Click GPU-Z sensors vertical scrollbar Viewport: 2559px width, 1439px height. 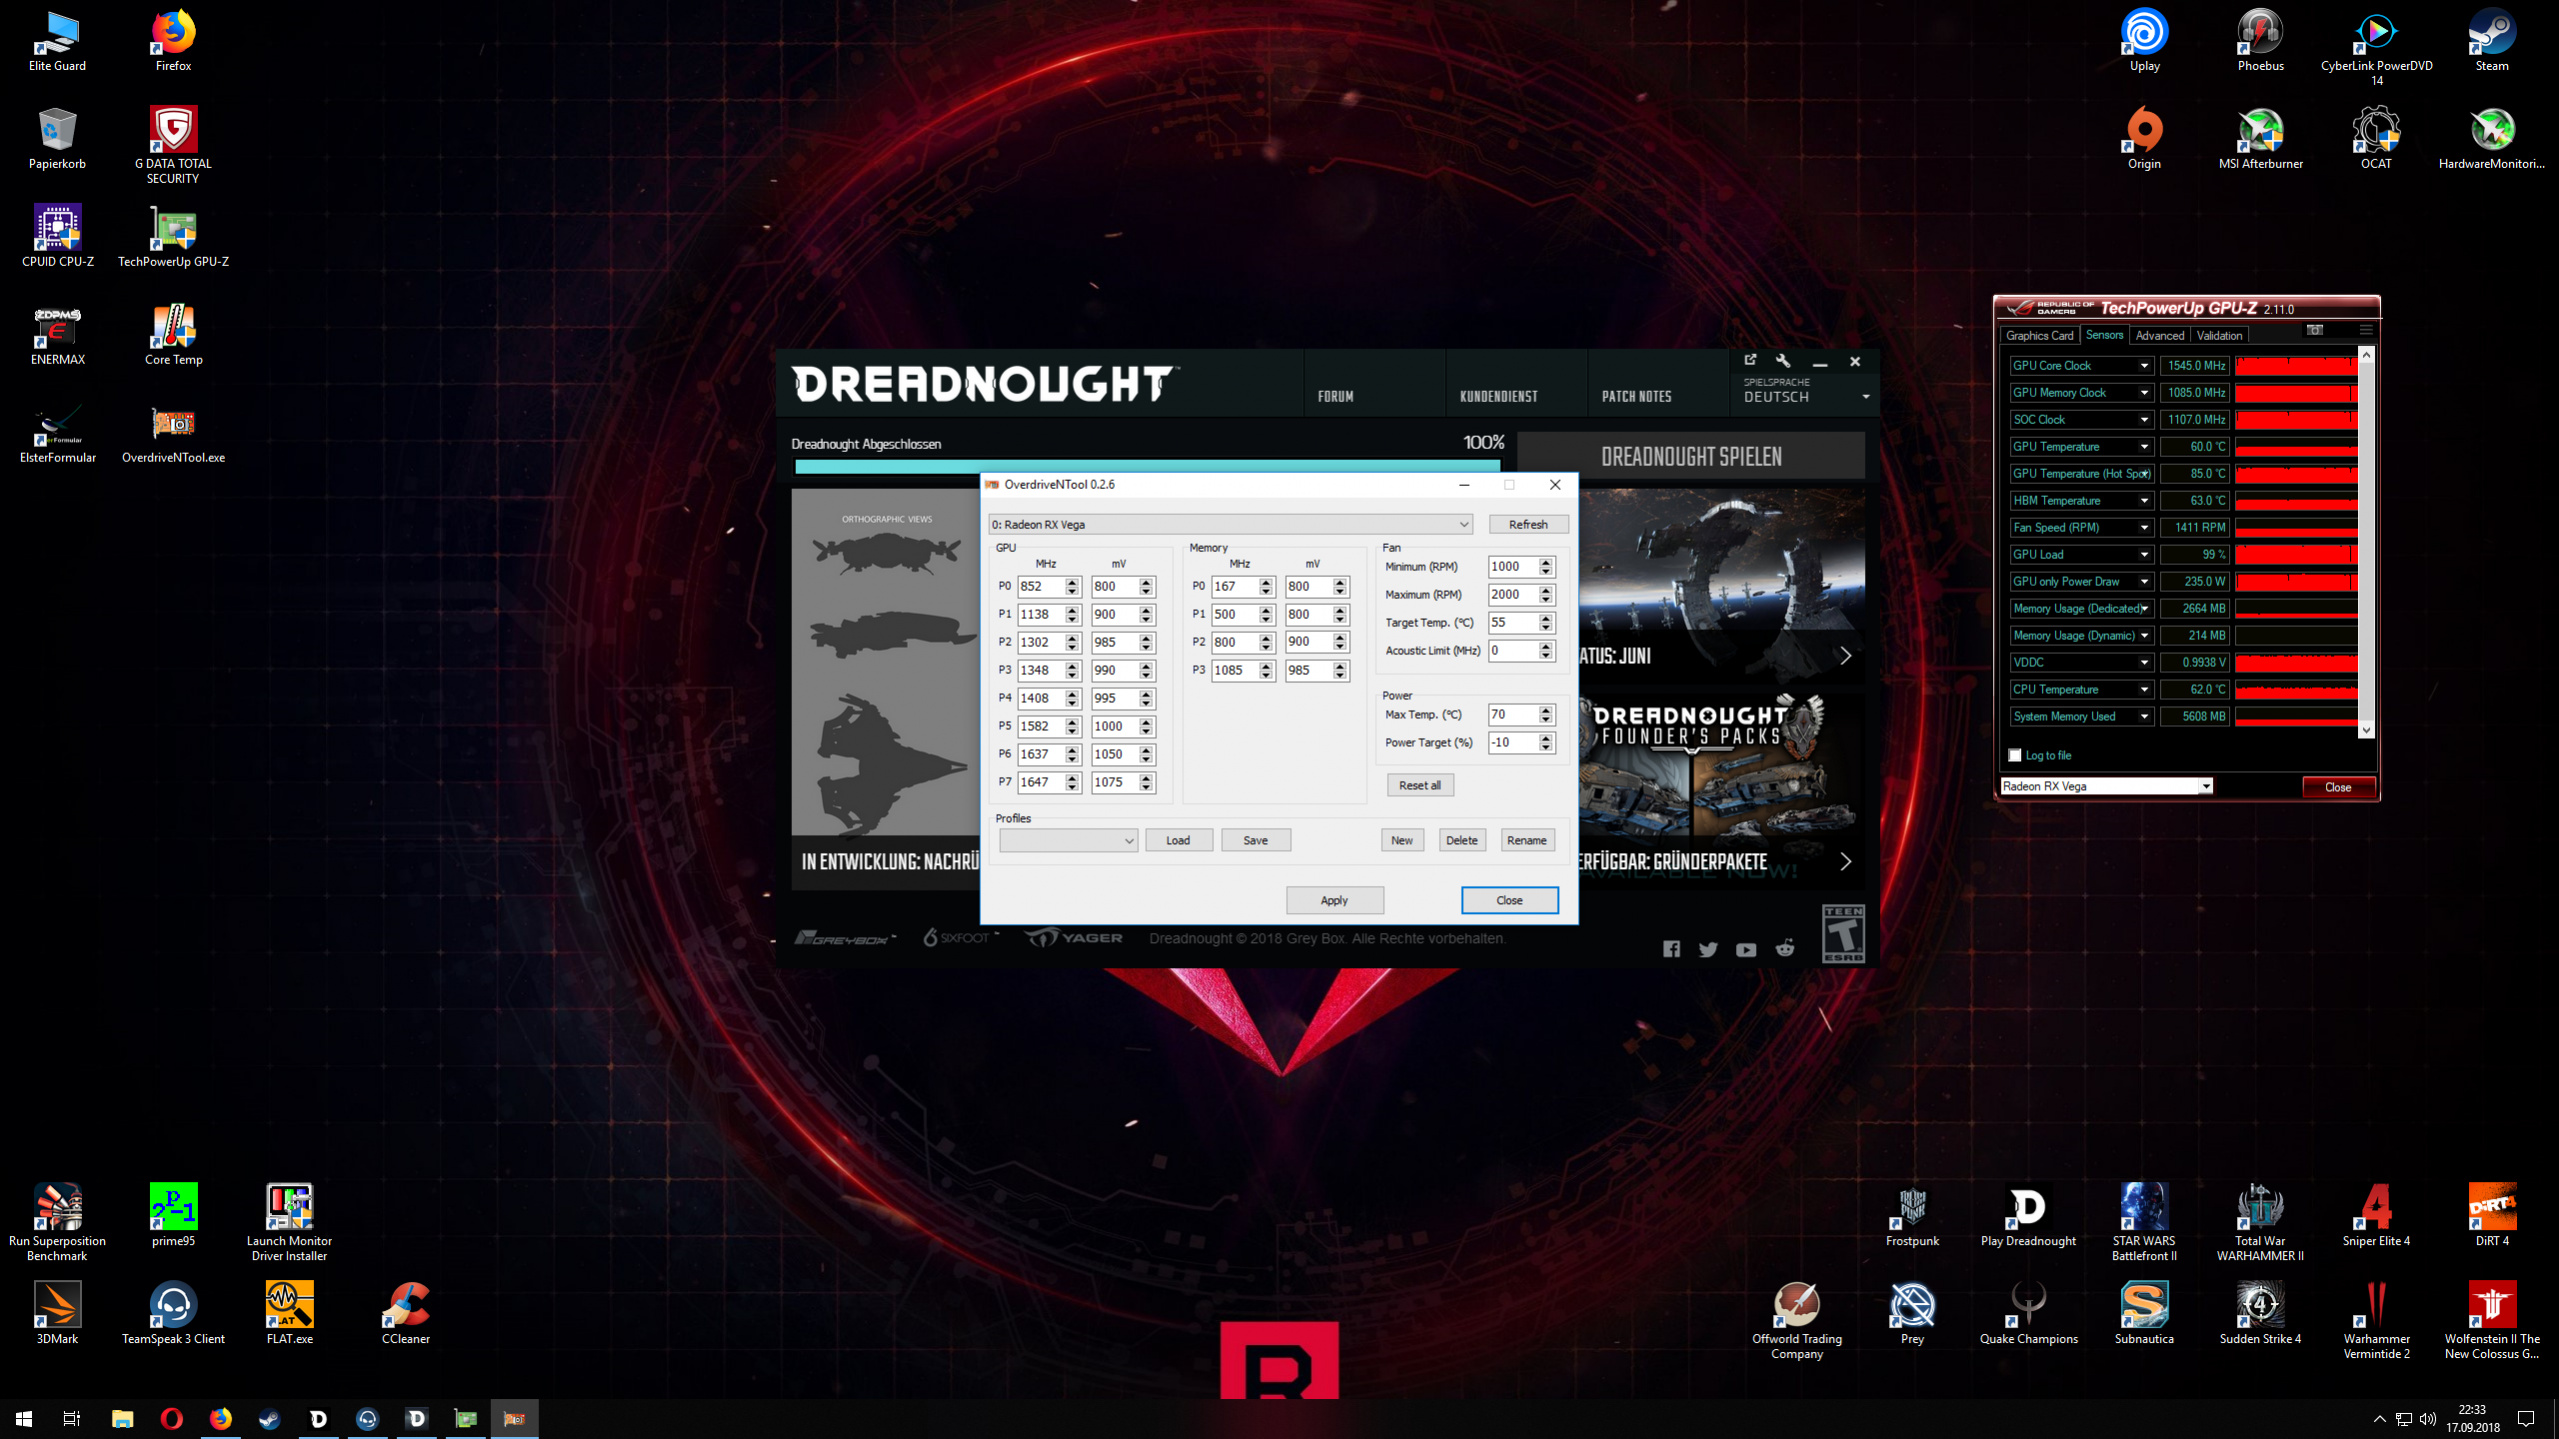click(x=2365, y=543)
